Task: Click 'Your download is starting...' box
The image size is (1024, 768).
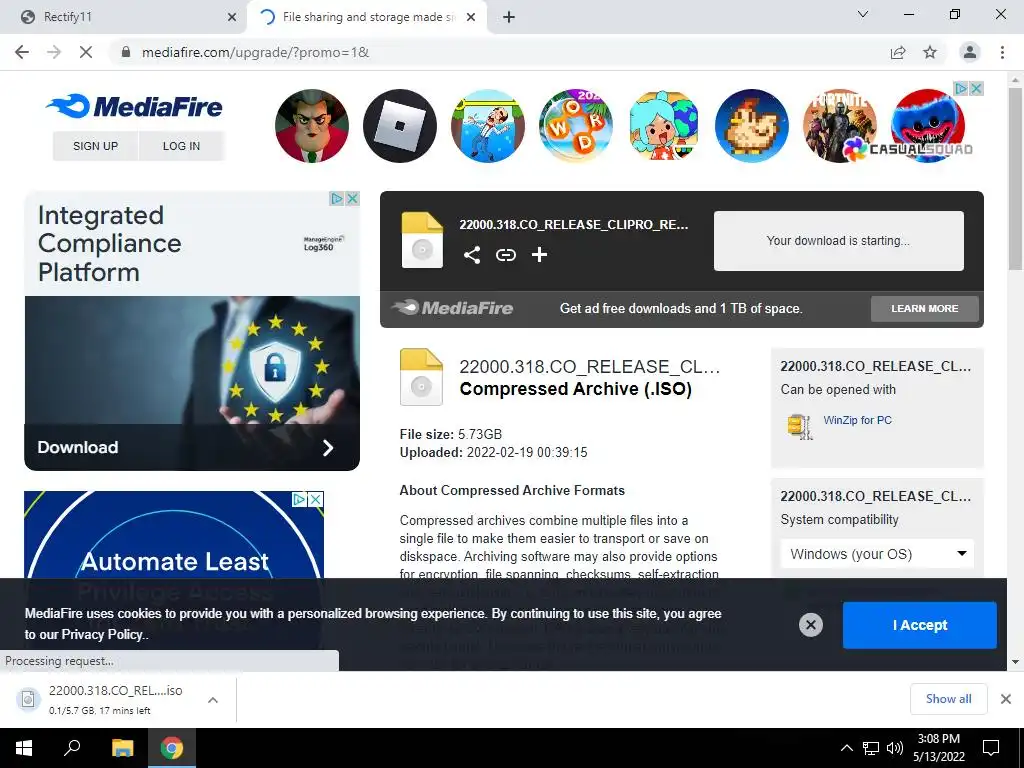Action: pos(839,240)
